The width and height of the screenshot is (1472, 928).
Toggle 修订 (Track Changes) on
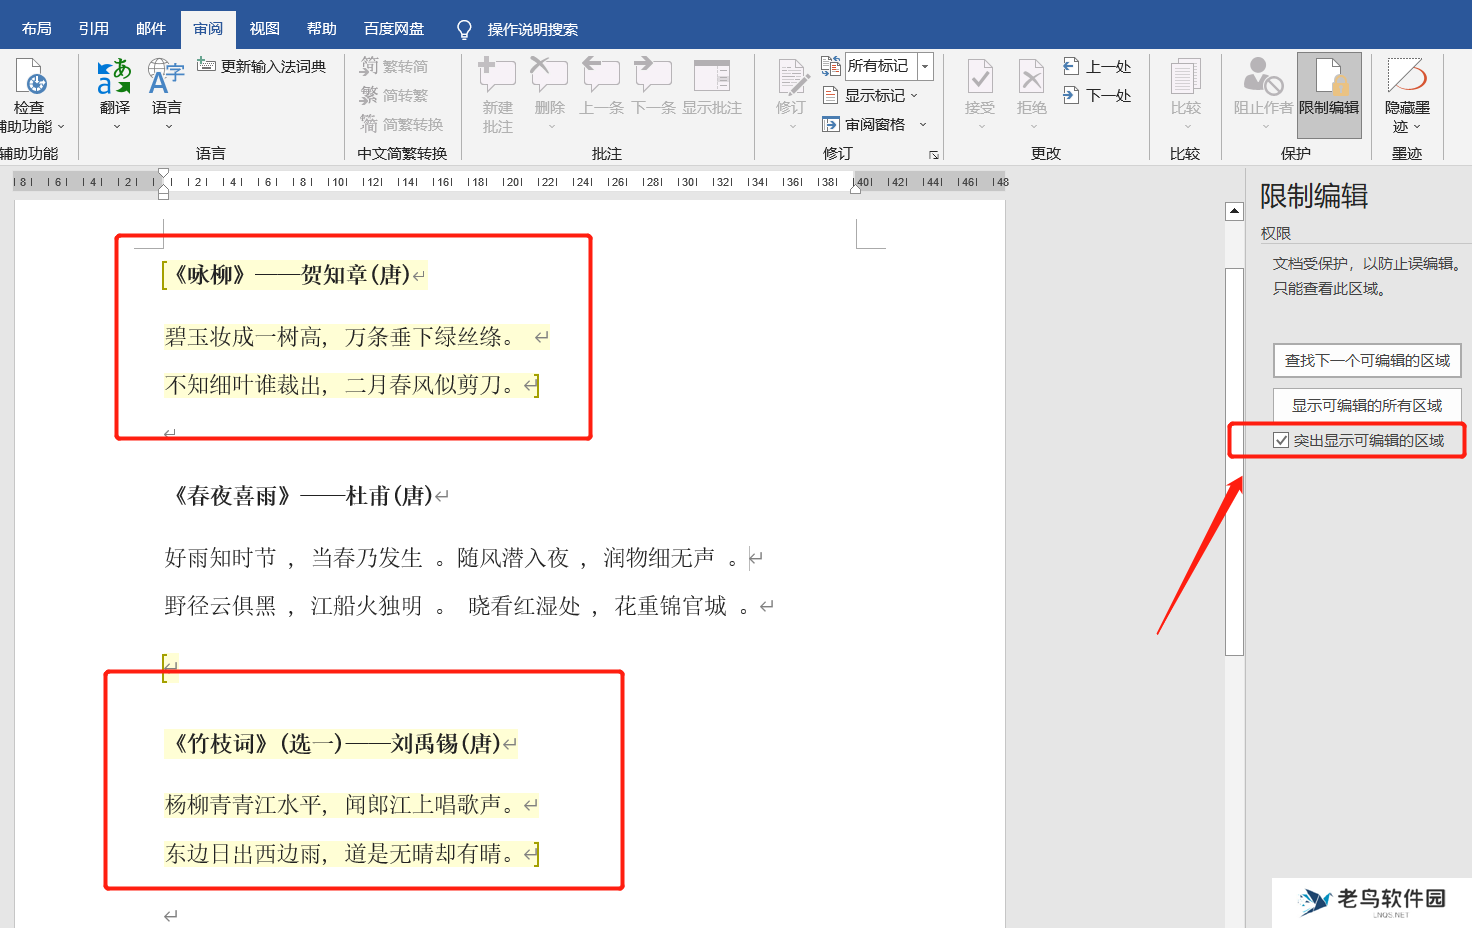[x=791, y=90]
